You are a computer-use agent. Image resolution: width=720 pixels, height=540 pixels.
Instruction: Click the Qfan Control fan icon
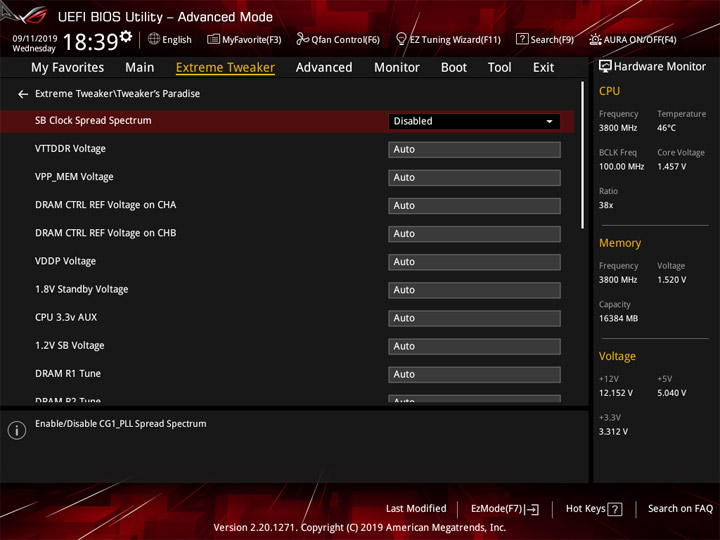(302, 39)
